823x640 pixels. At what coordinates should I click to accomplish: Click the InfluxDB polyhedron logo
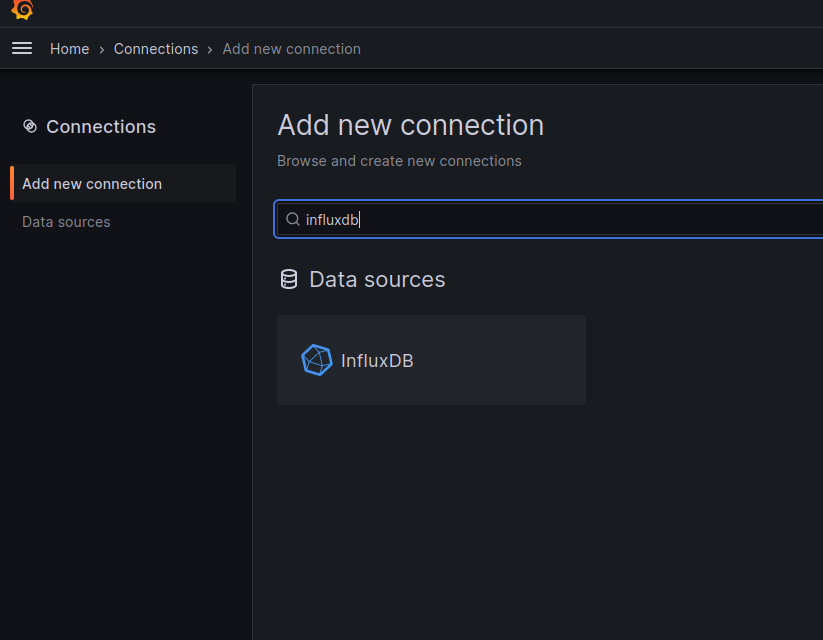pyautogui.click(x=316, y=360)
